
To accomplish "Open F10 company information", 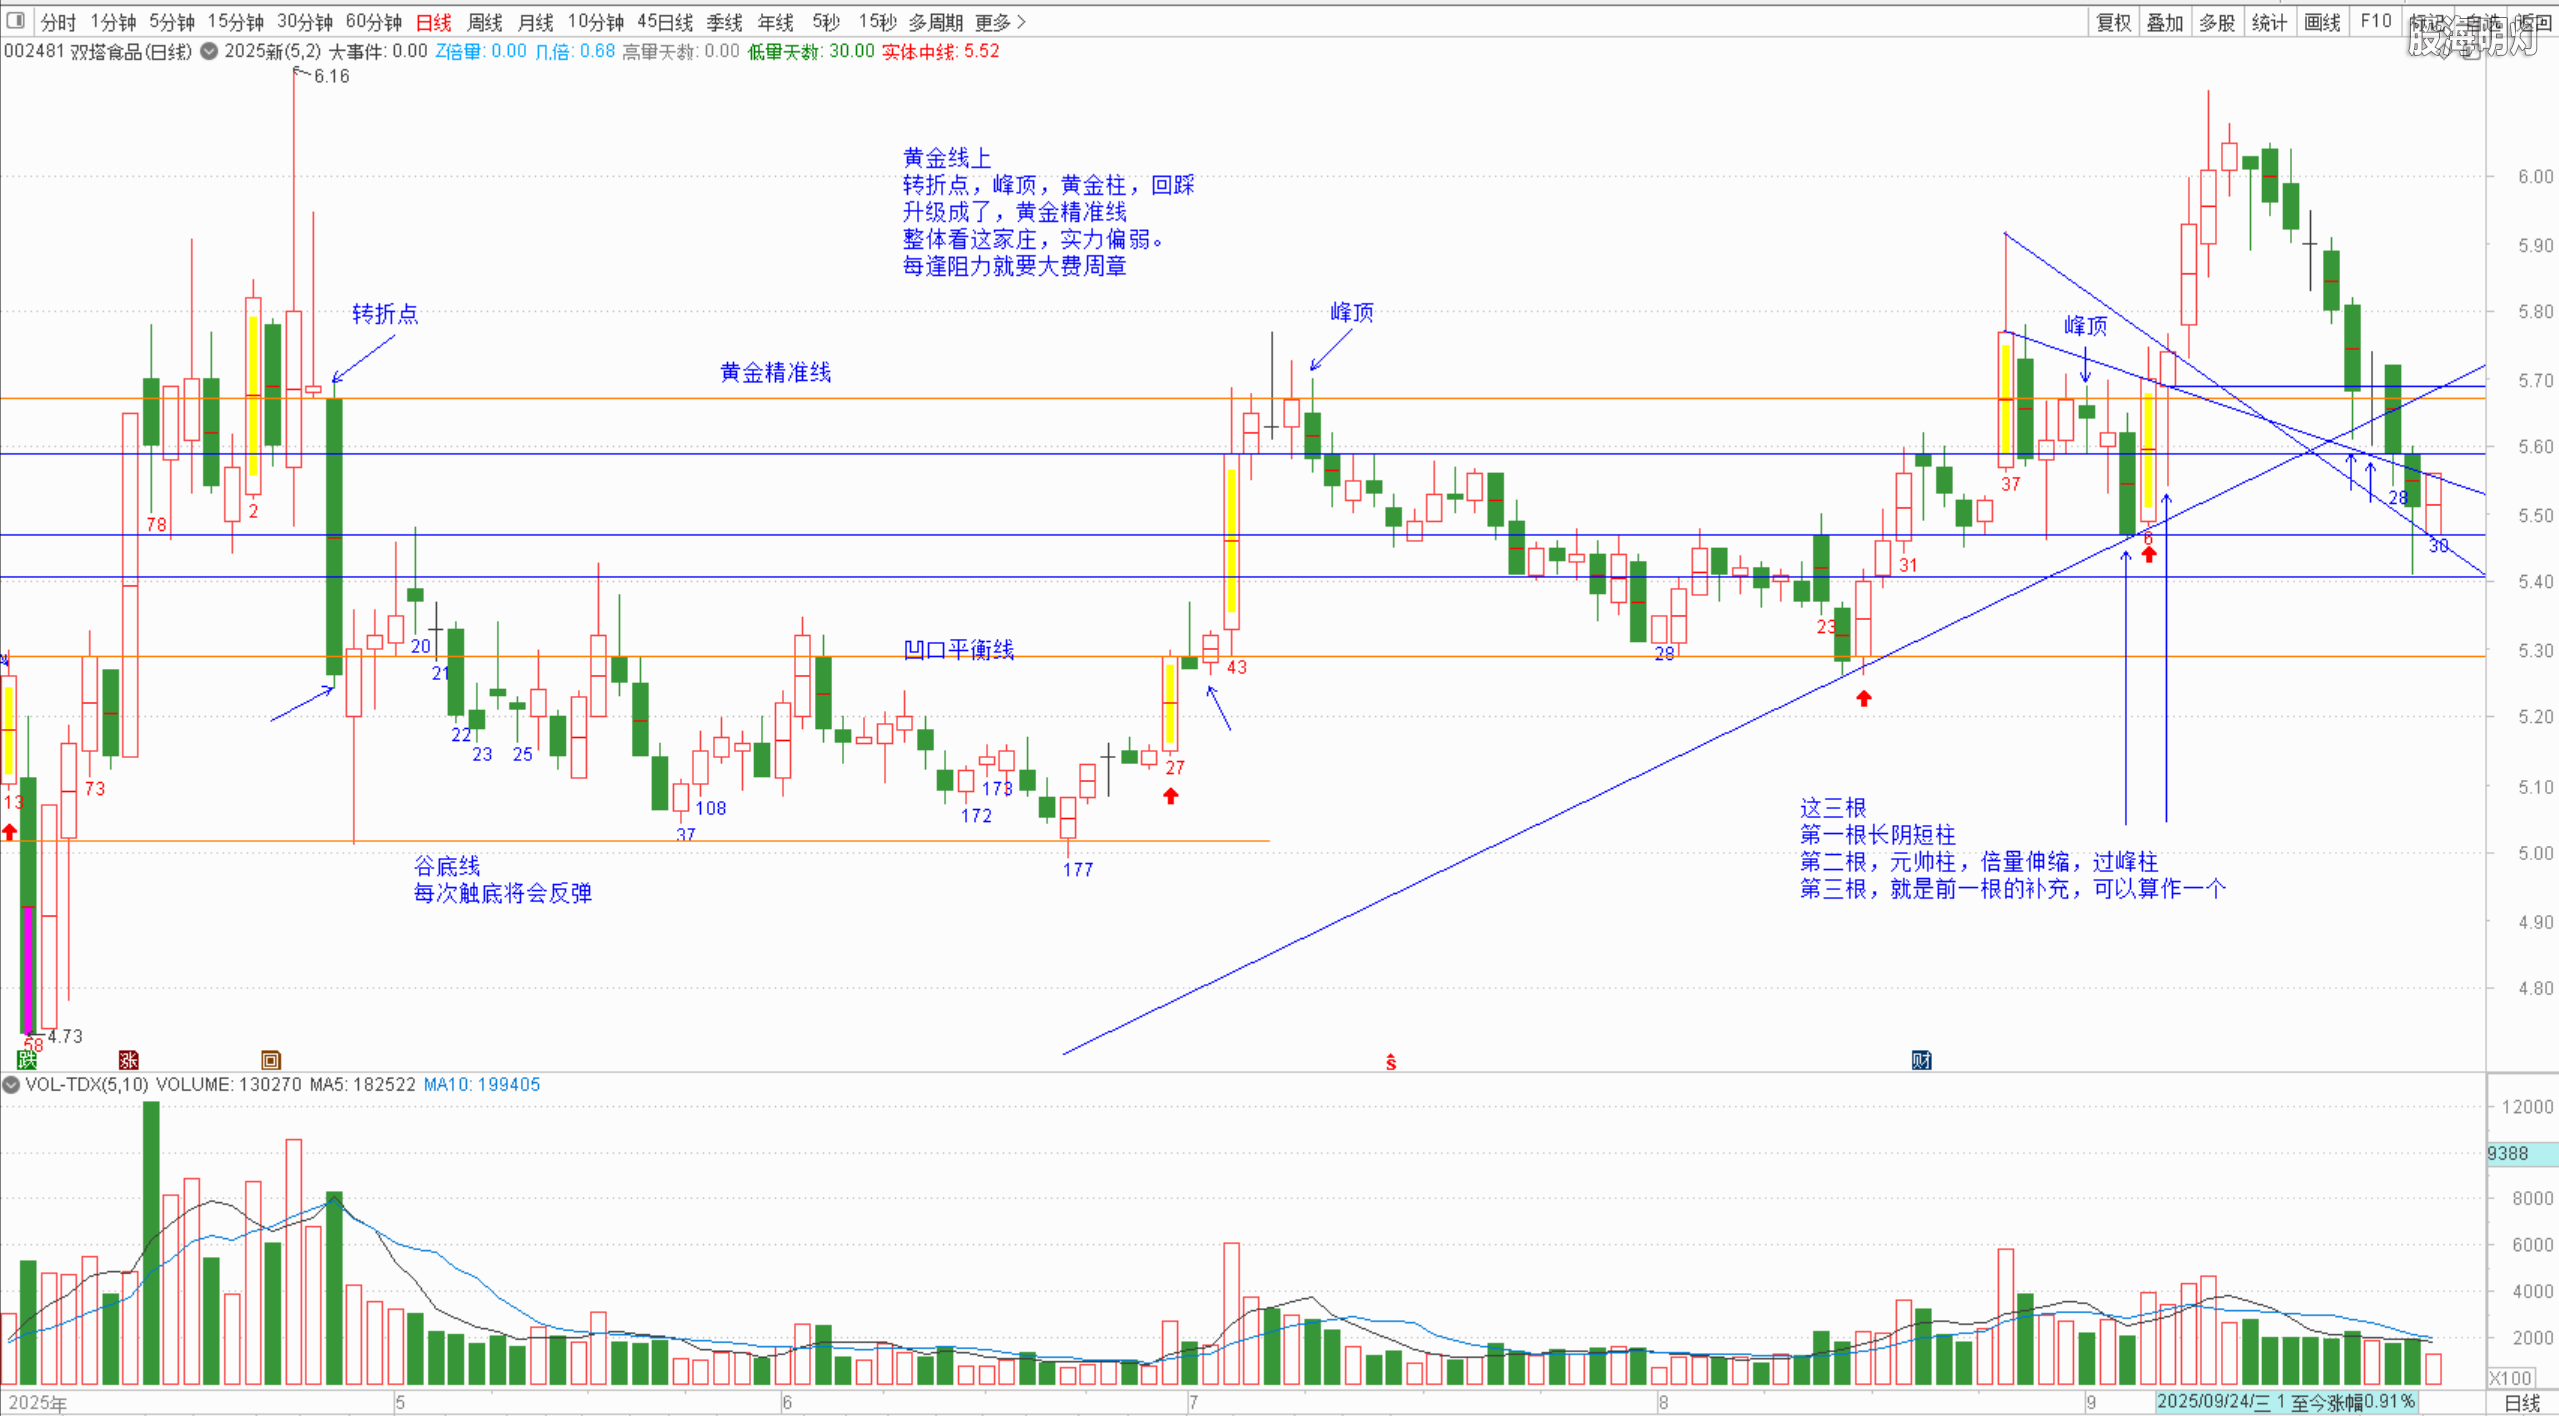I will (2375, 21).
